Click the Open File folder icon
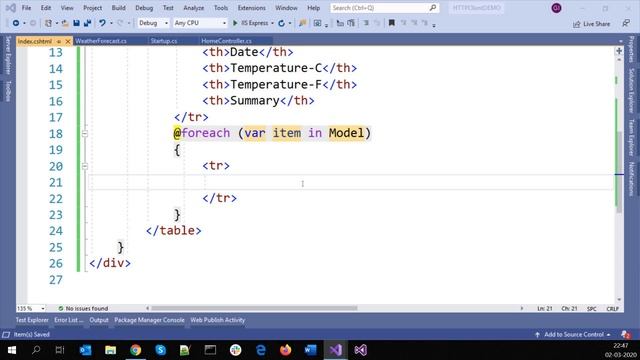The image size is (640, 360). tap(65, 23)
